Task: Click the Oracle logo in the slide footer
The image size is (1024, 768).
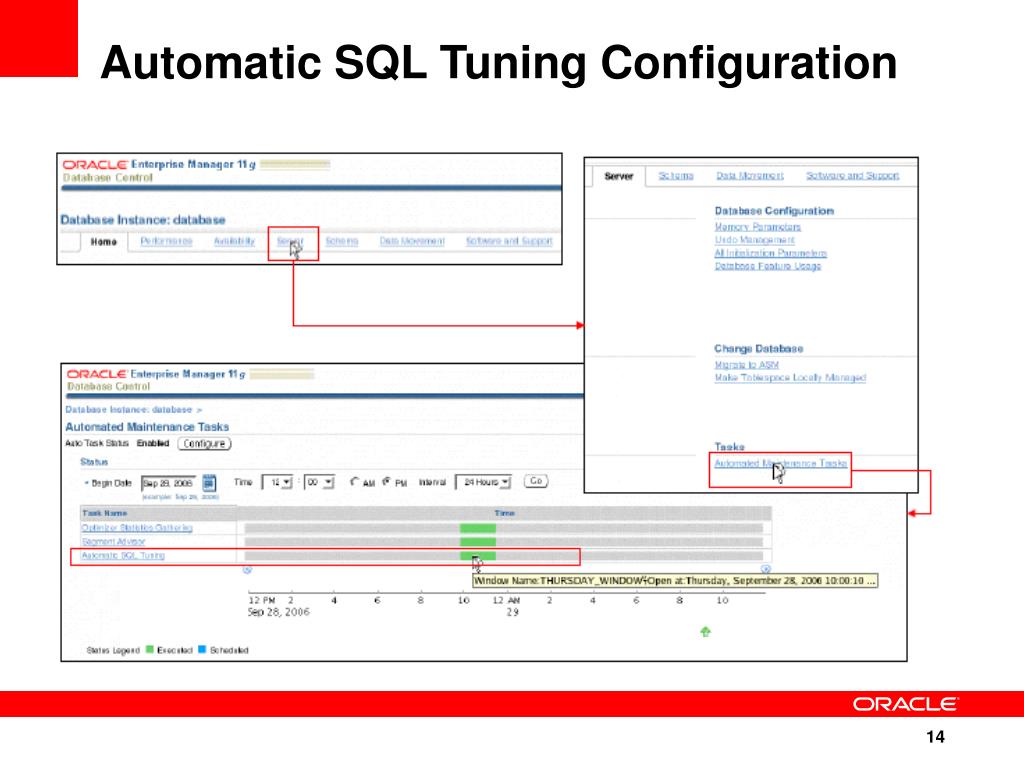Action: pyautogui.click(x=905, y=704)
